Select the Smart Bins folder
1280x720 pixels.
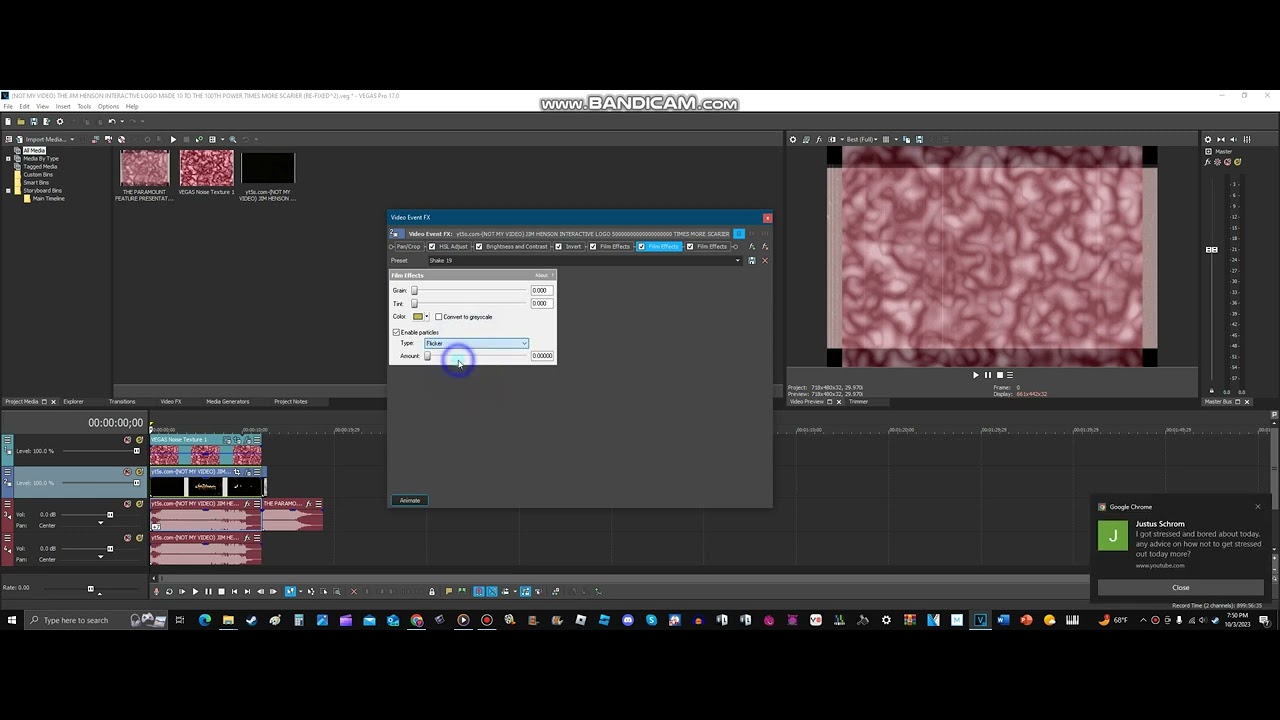click(36, 182)
